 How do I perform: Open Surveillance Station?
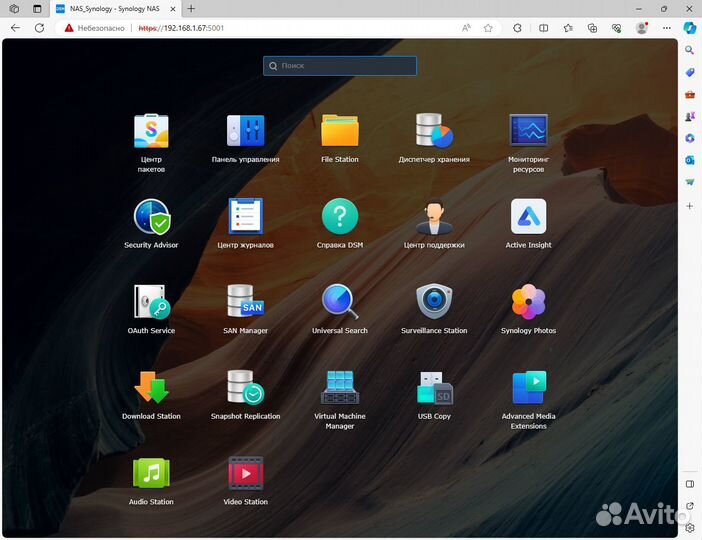[434, 302]
